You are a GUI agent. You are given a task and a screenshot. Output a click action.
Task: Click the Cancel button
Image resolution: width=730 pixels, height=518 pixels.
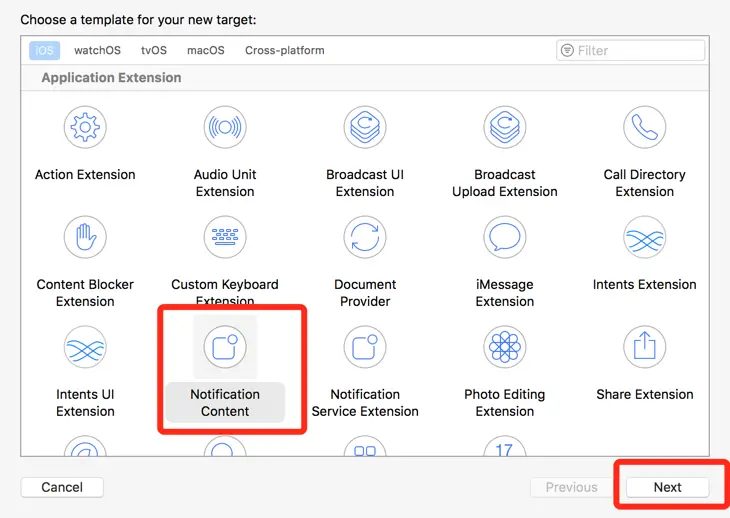click(x=62, y=487)
